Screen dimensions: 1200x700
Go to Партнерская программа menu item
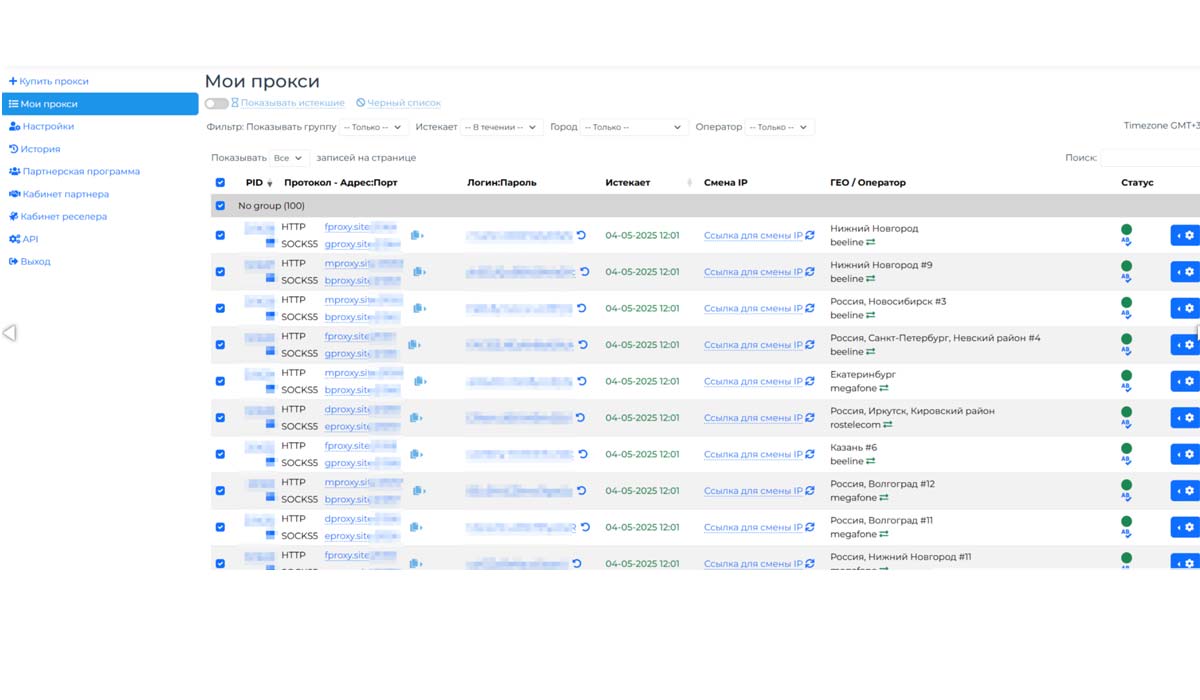(81, 172)
